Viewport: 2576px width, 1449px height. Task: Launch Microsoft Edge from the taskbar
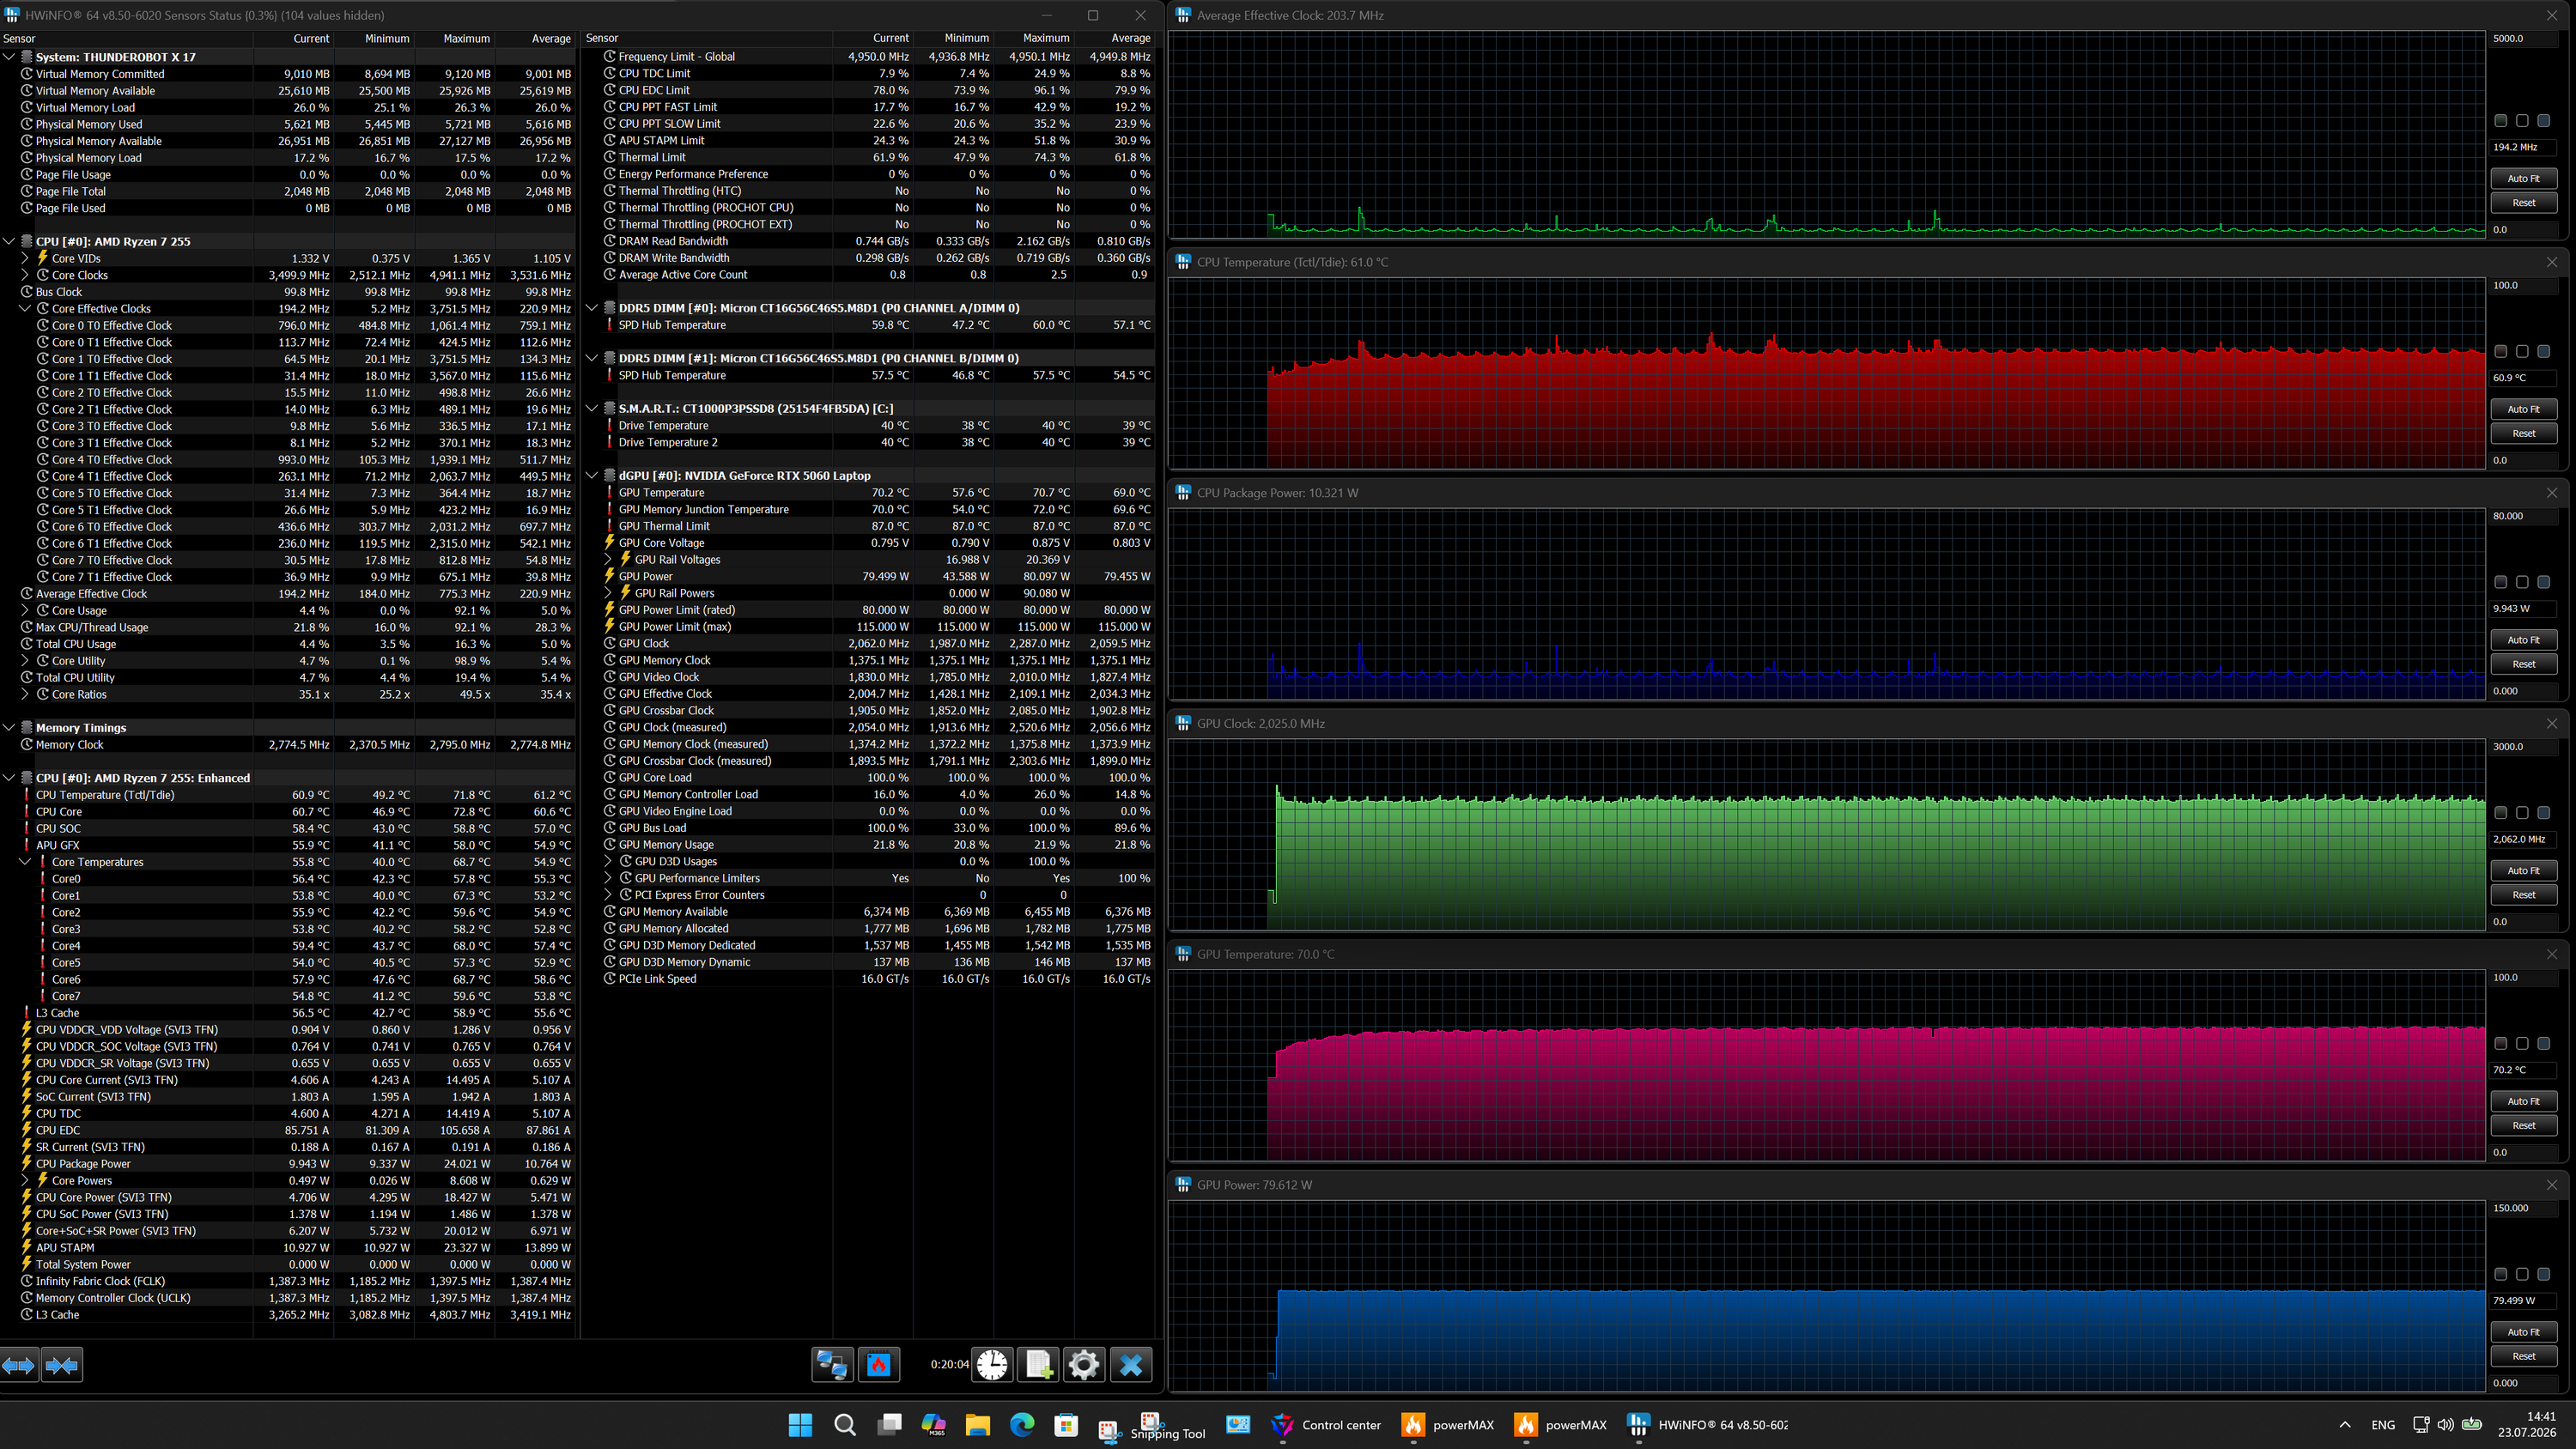[1022, 1425]
